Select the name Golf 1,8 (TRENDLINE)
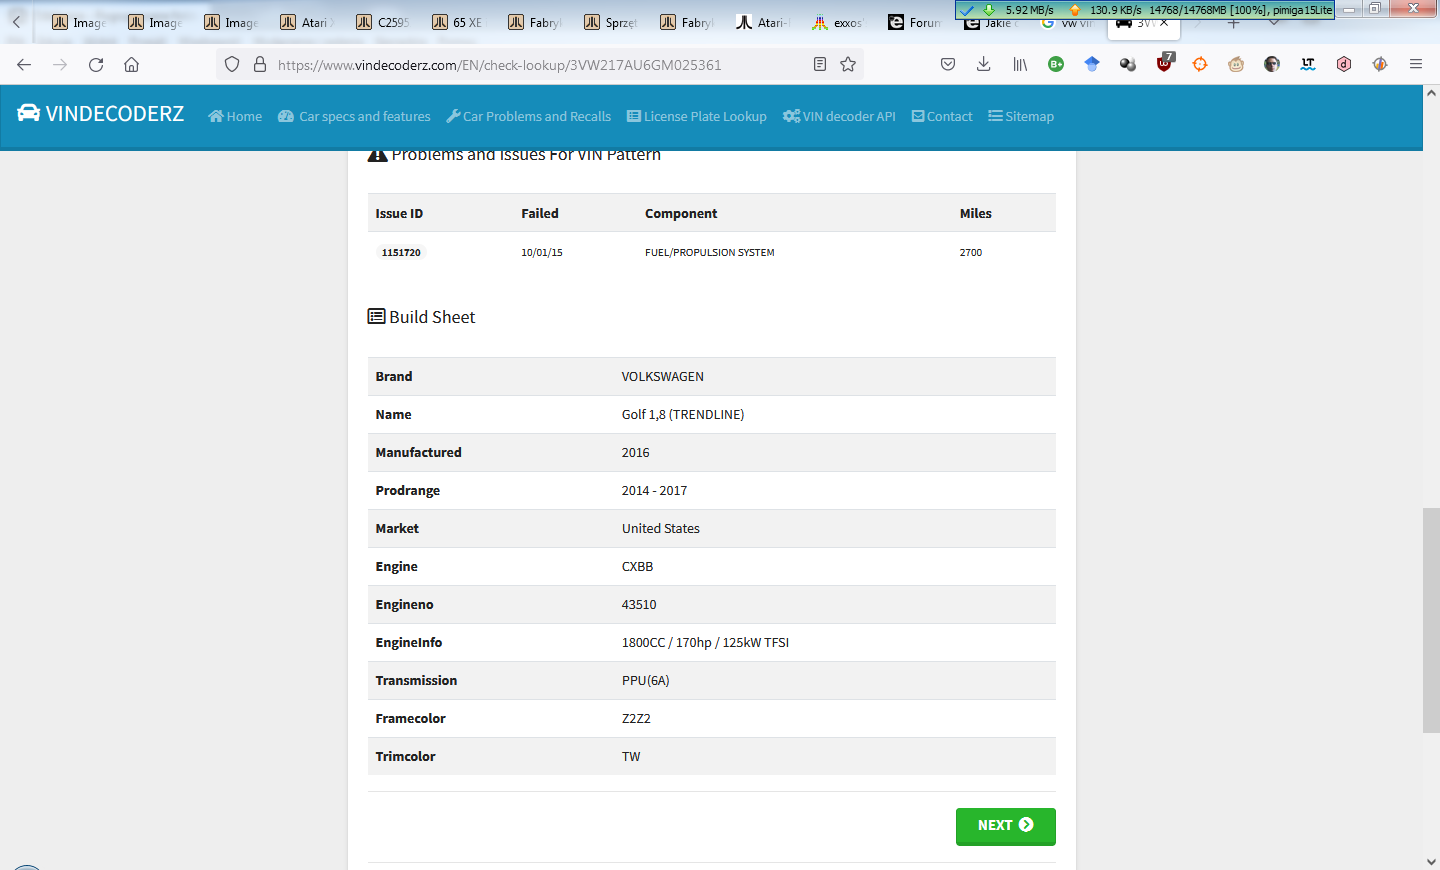1440x870 pixels. [683, 415]
